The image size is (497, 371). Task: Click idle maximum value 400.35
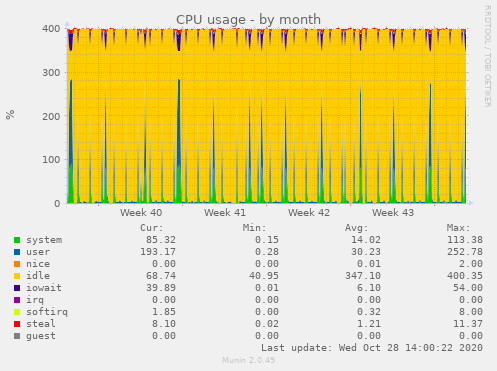(x=465, y=276)
